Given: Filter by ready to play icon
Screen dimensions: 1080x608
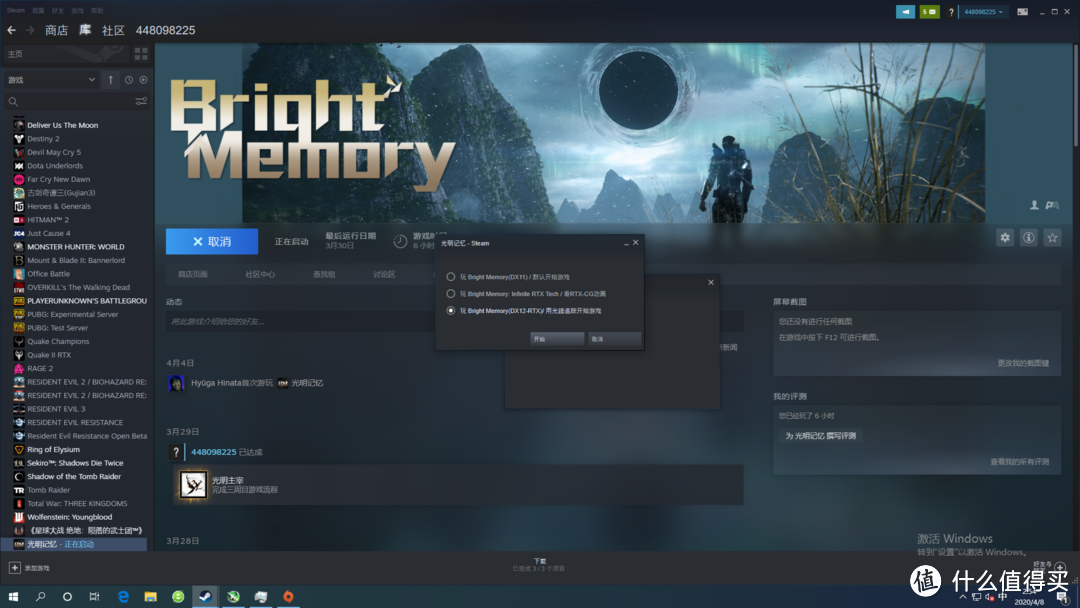Looking at the screenshot, I should [x=143, y=80].
